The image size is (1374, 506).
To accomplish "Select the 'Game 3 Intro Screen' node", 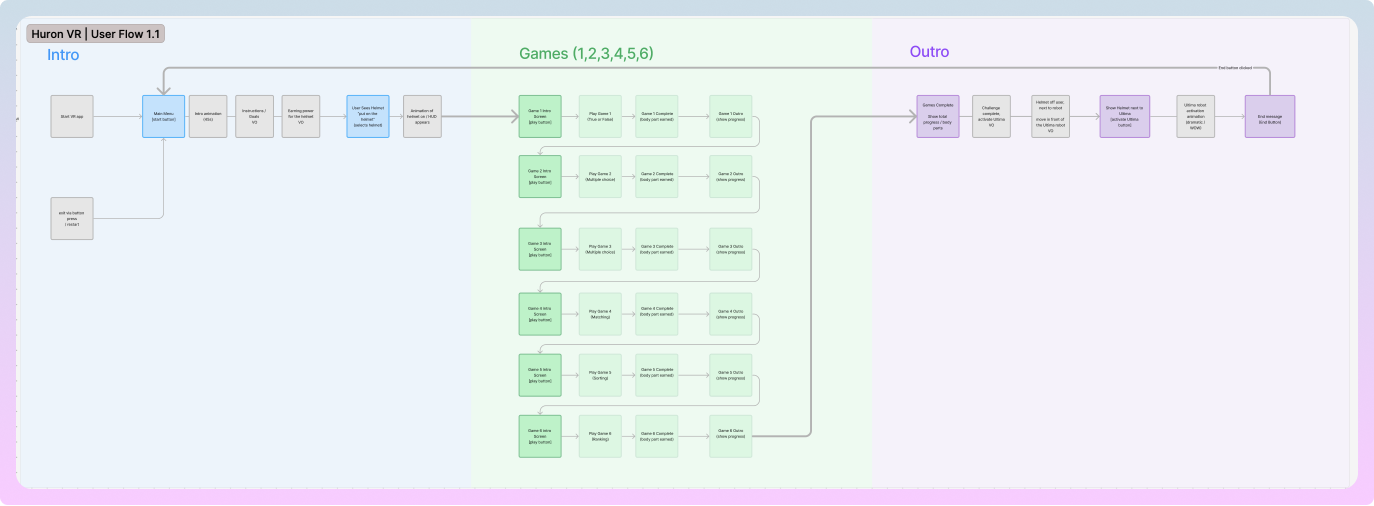I will 540,249.
